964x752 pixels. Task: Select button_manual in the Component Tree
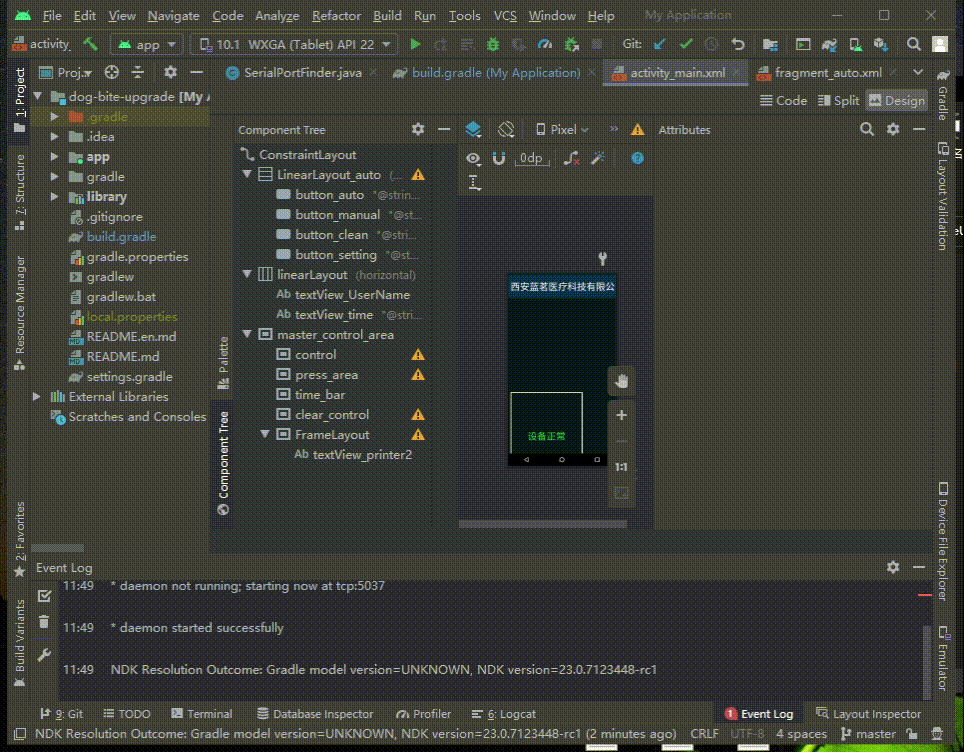point(337,215)
